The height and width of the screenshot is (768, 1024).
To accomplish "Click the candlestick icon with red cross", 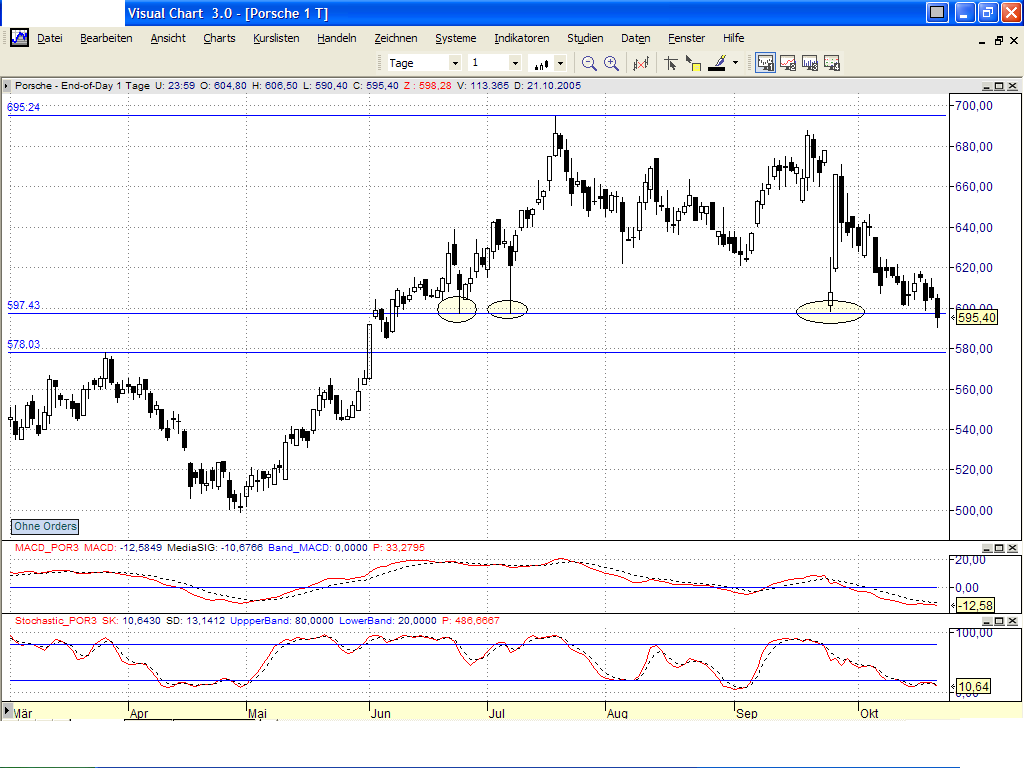I will [x=641, y=63].
